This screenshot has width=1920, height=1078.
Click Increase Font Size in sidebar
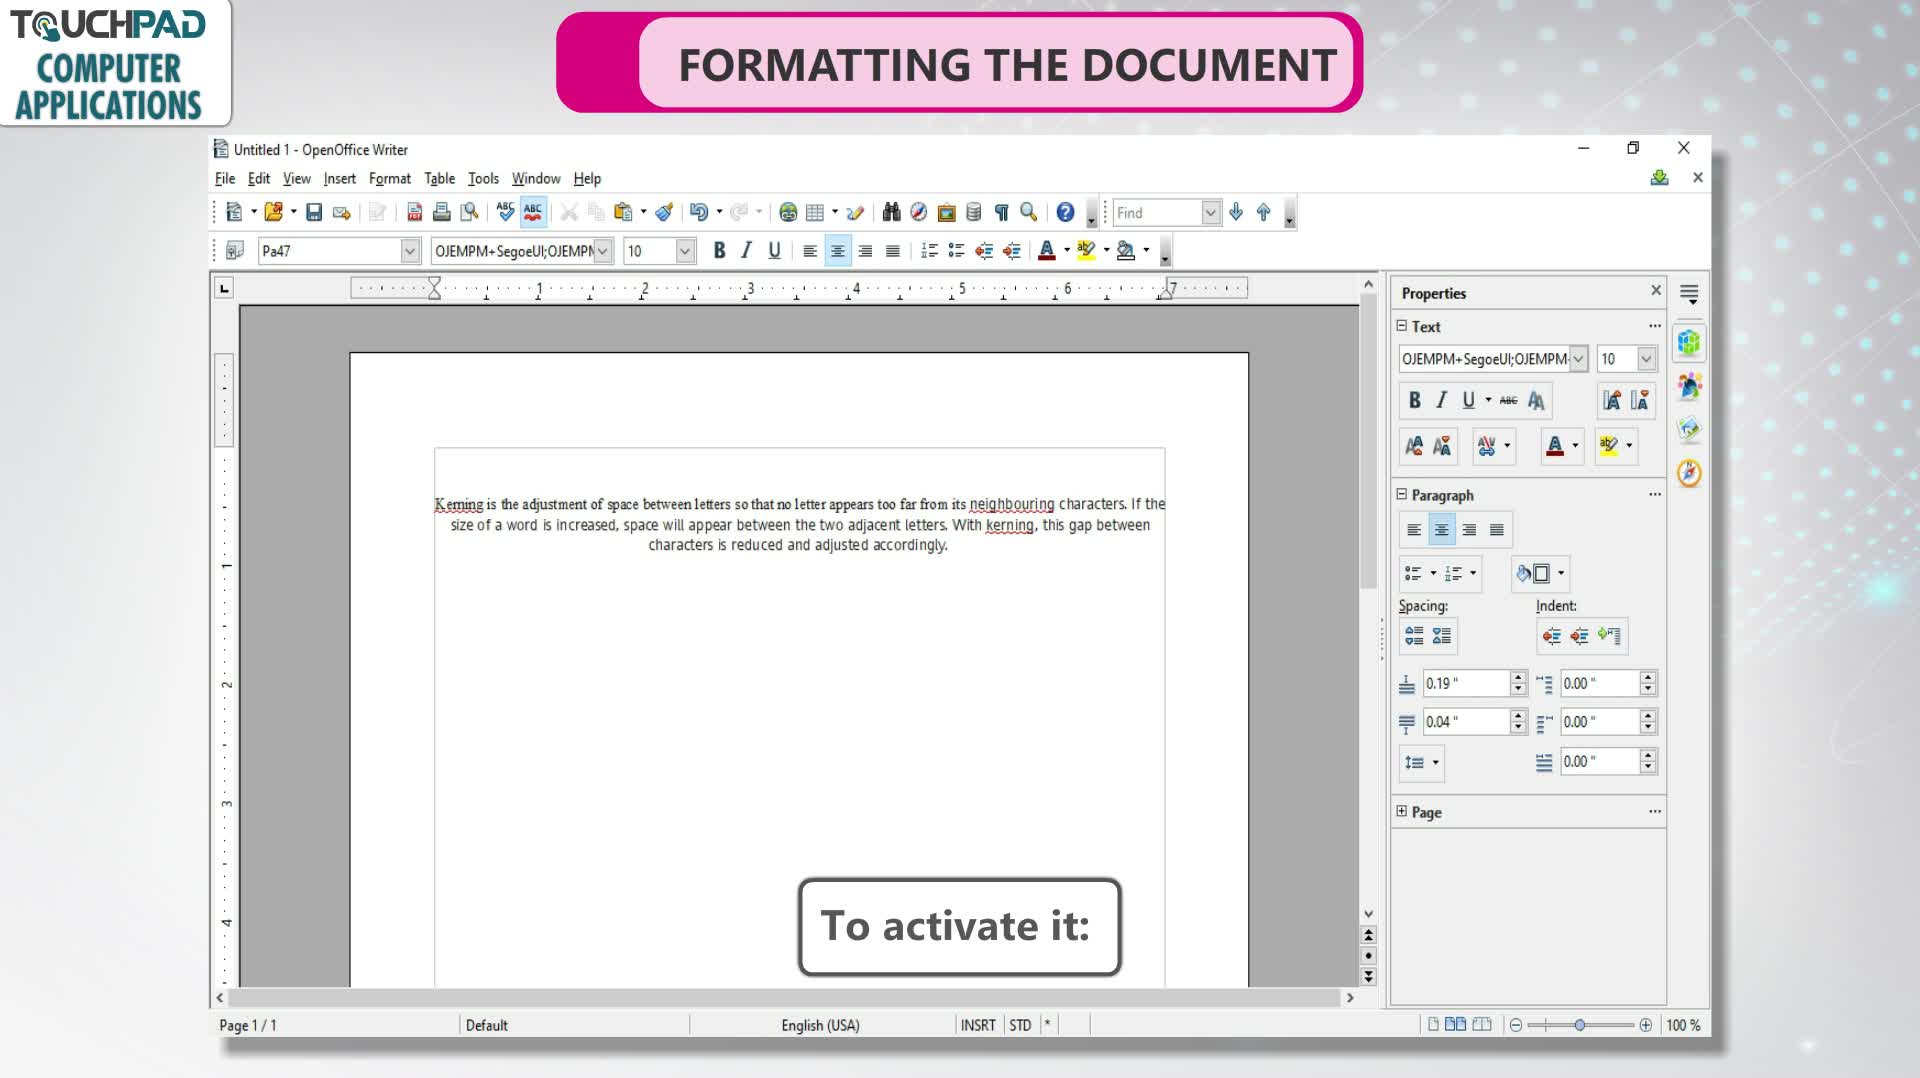pos(1611,400)
